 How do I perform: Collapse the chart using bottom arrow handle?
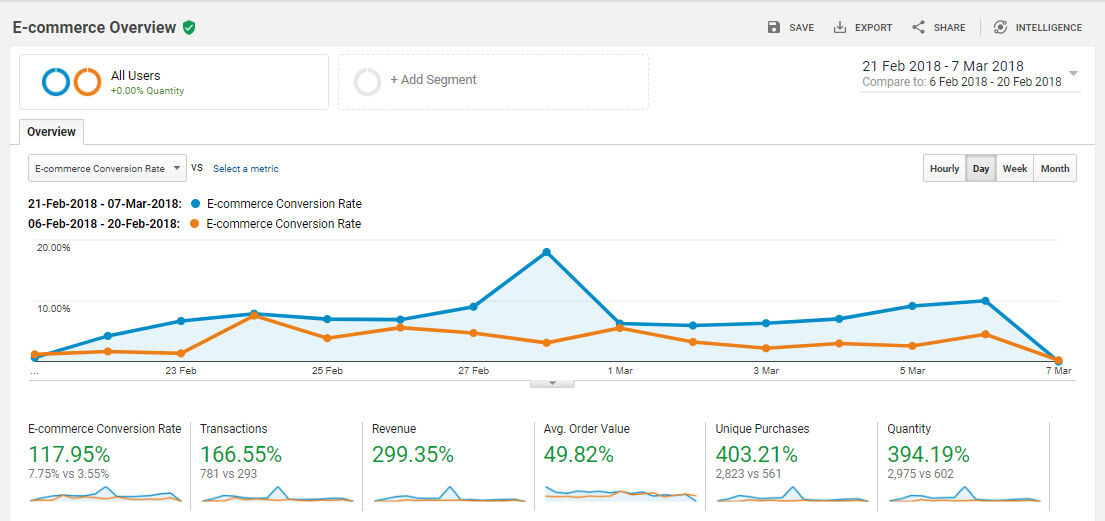(x=552, y=383)
